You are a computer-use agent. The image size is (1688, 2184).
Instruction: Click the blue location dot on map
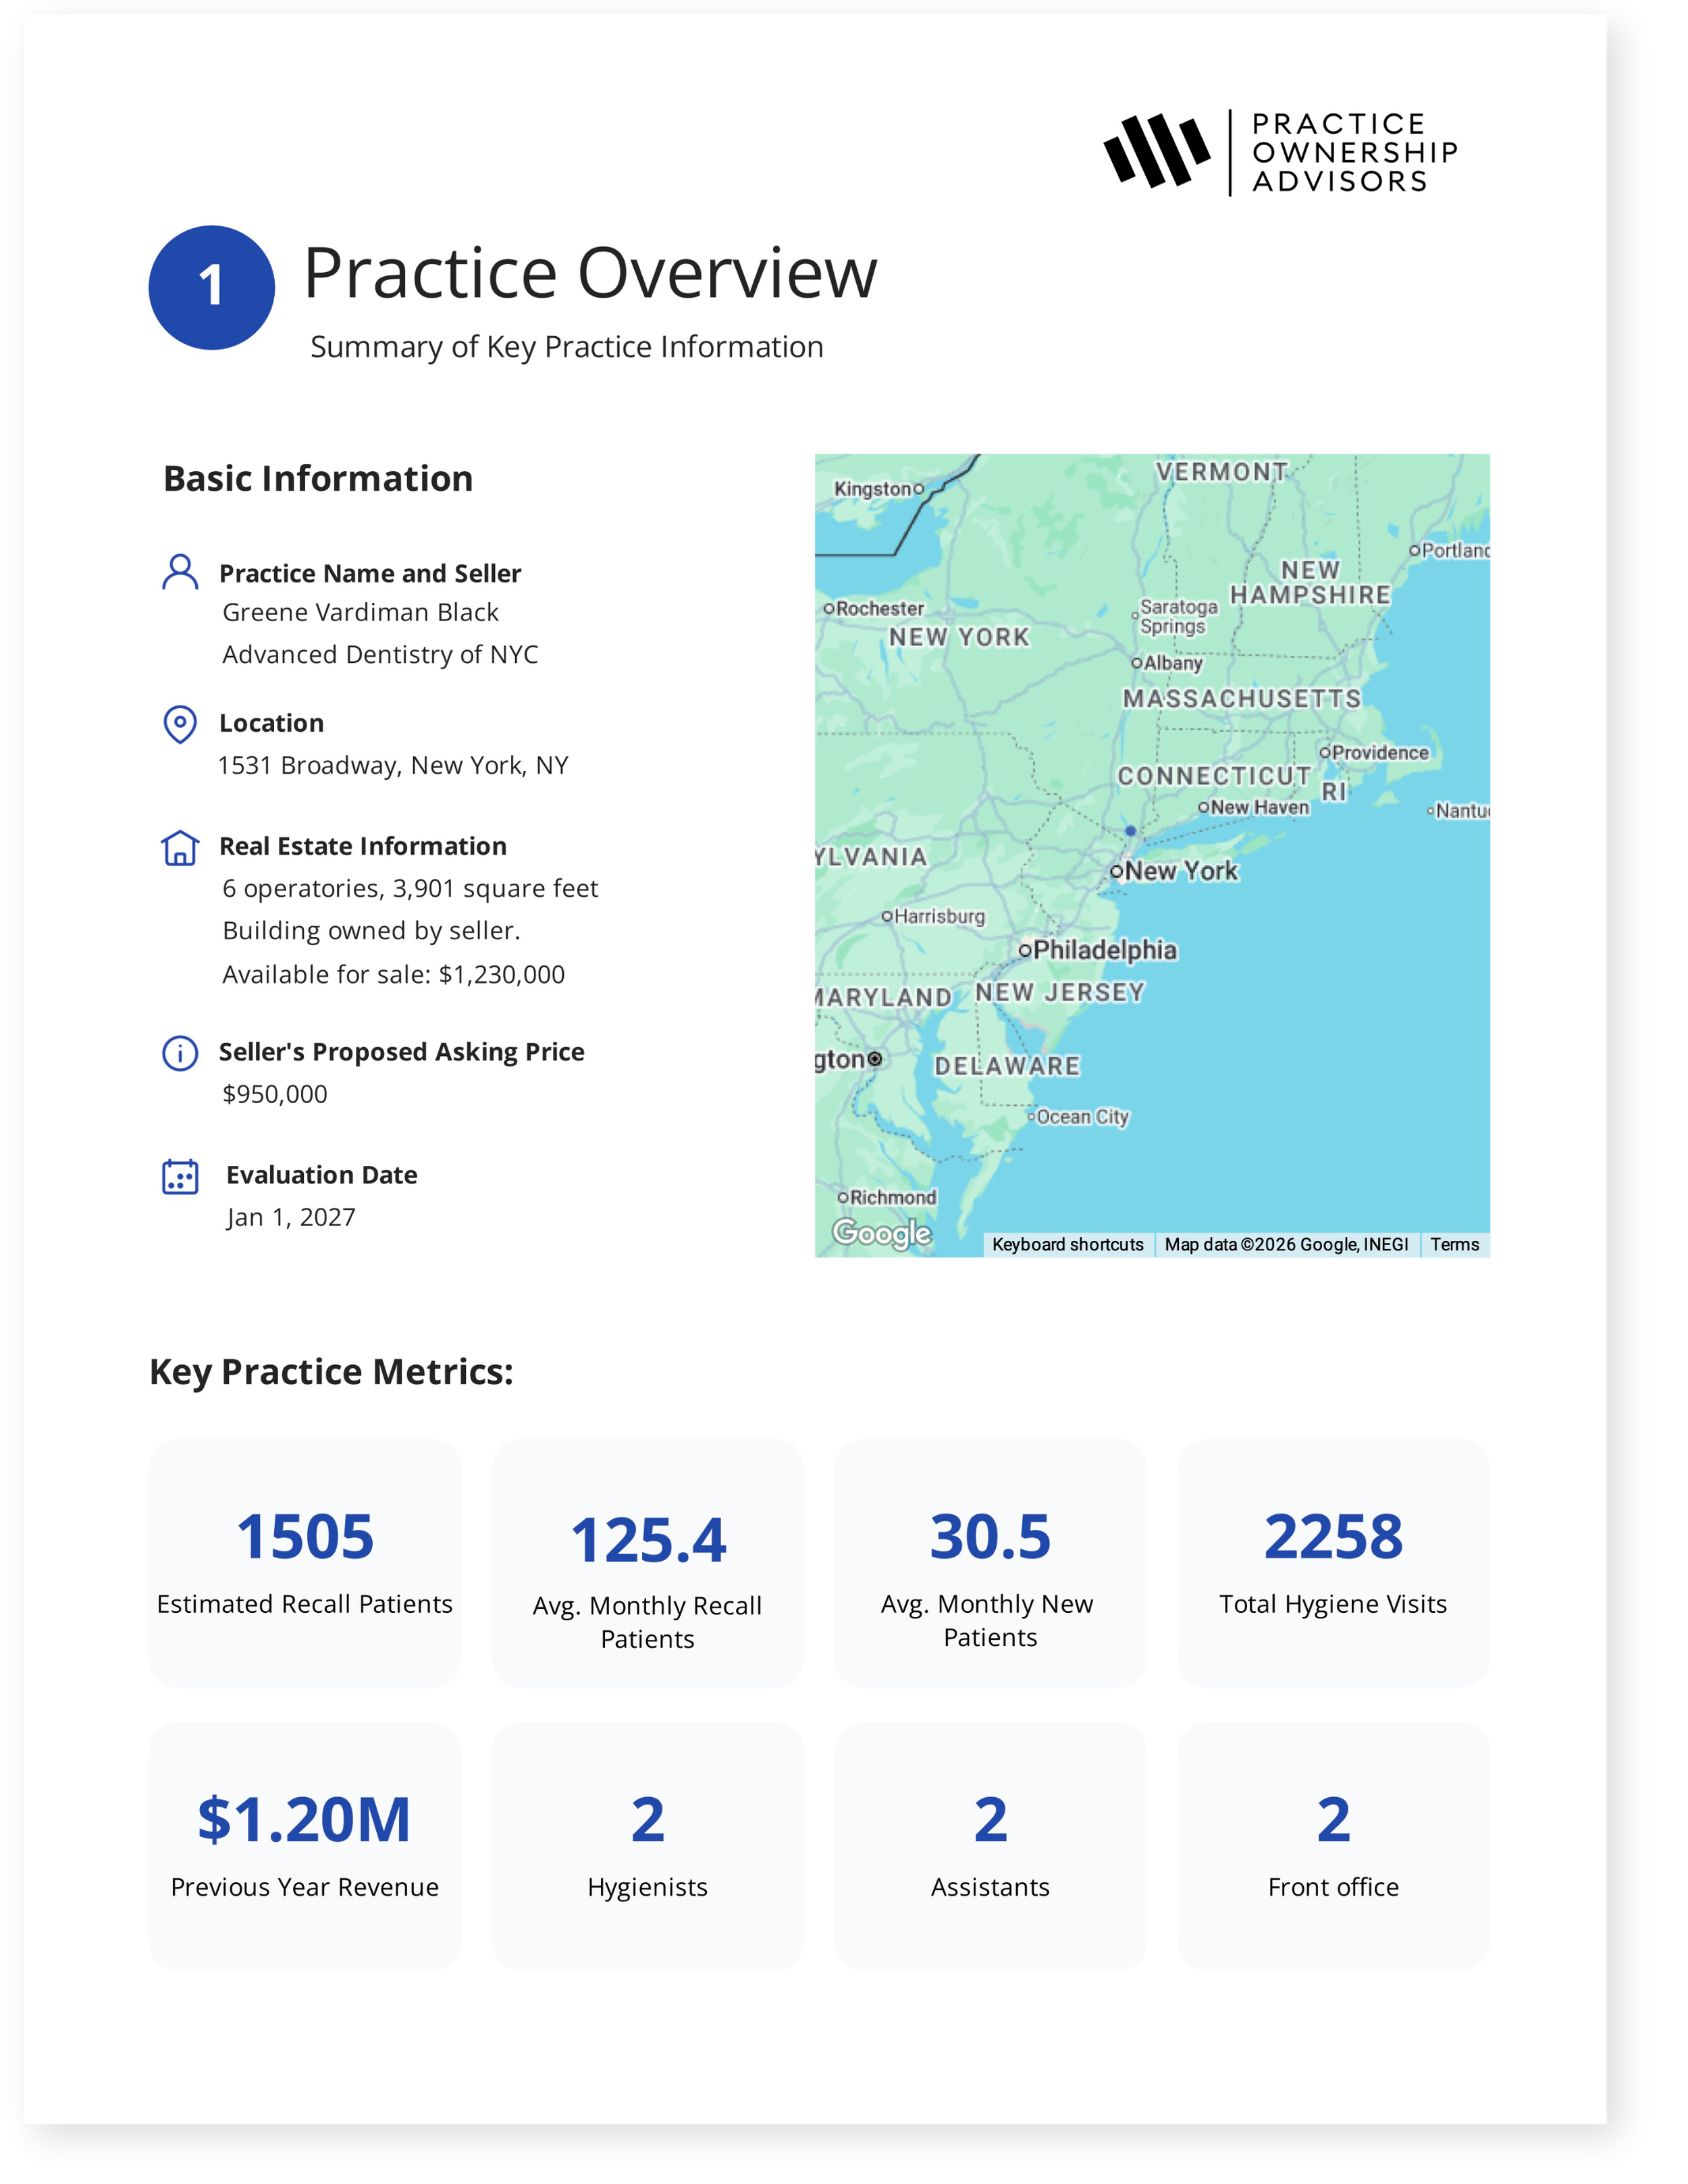[1130, 831]
